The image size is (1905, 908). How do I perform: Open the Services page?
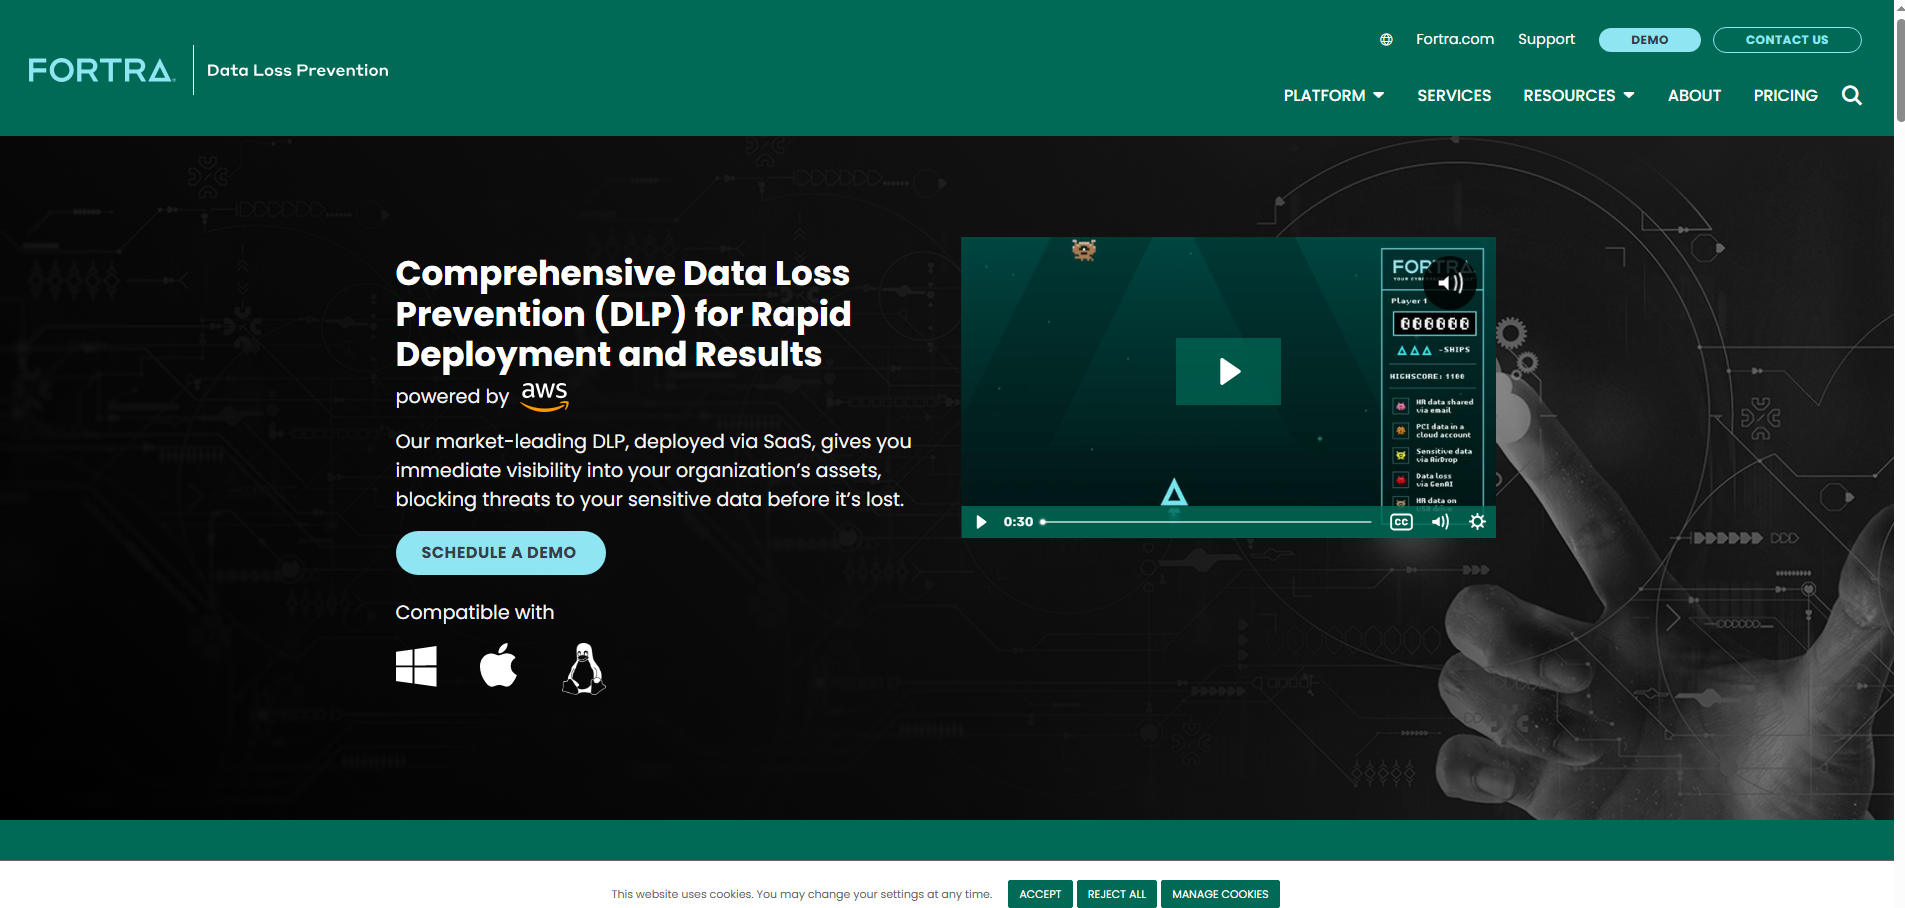[x=1454, y=95]
